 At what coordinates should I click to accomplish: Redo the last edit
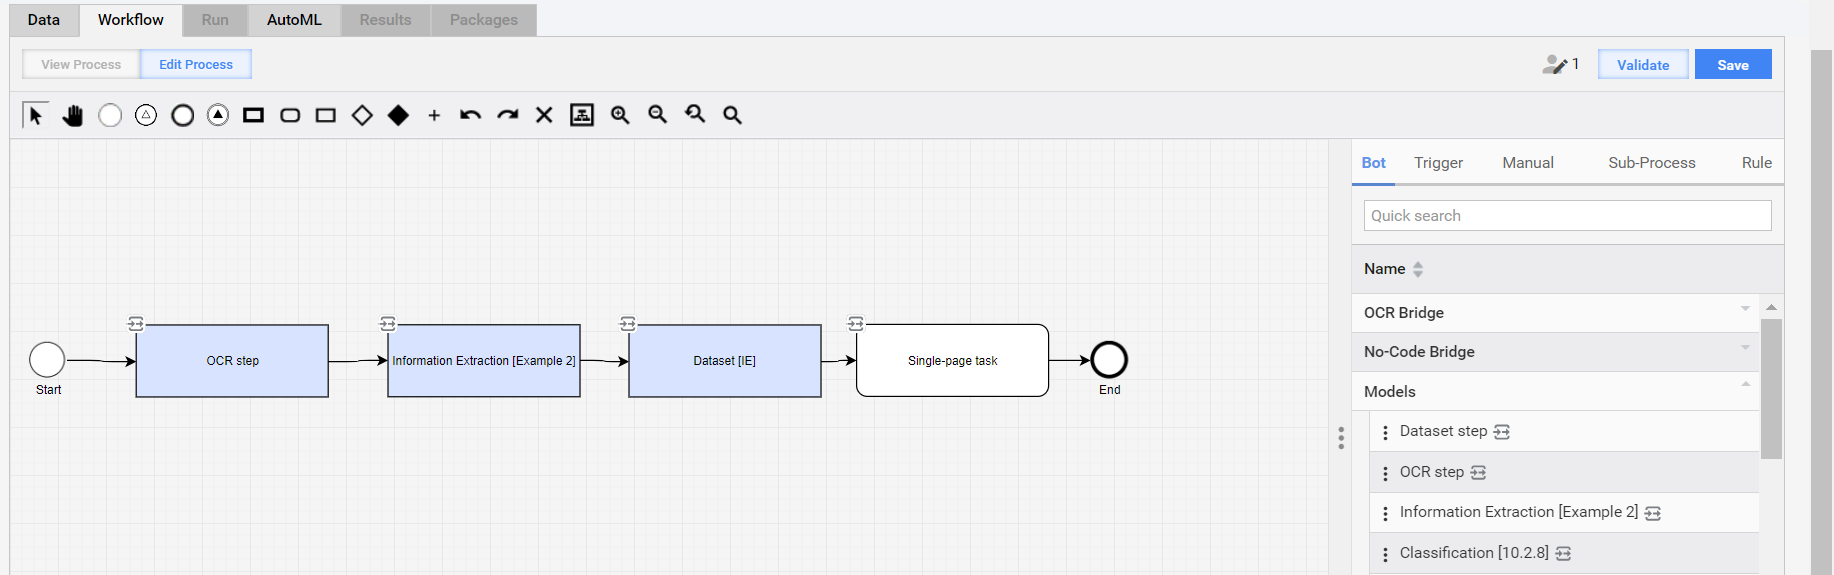pyautogui.click(x=508, y=115)
